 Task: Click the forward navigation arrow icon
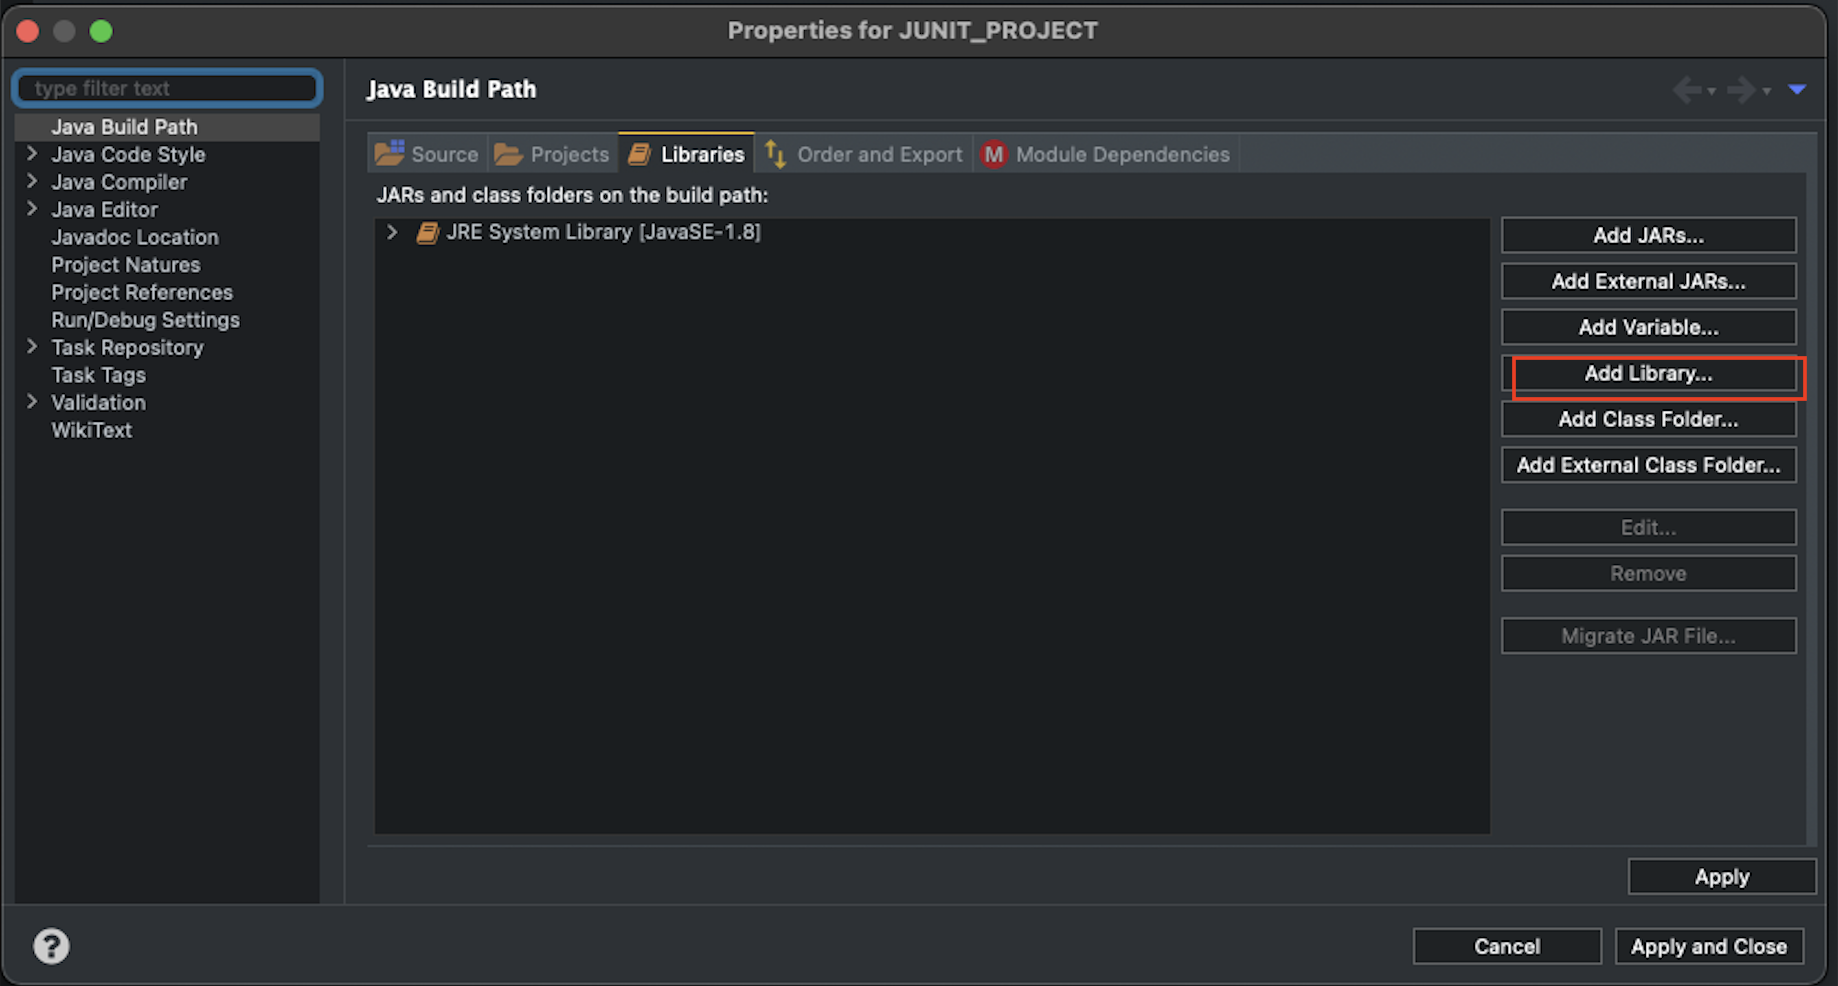[x=1744, y=89]
